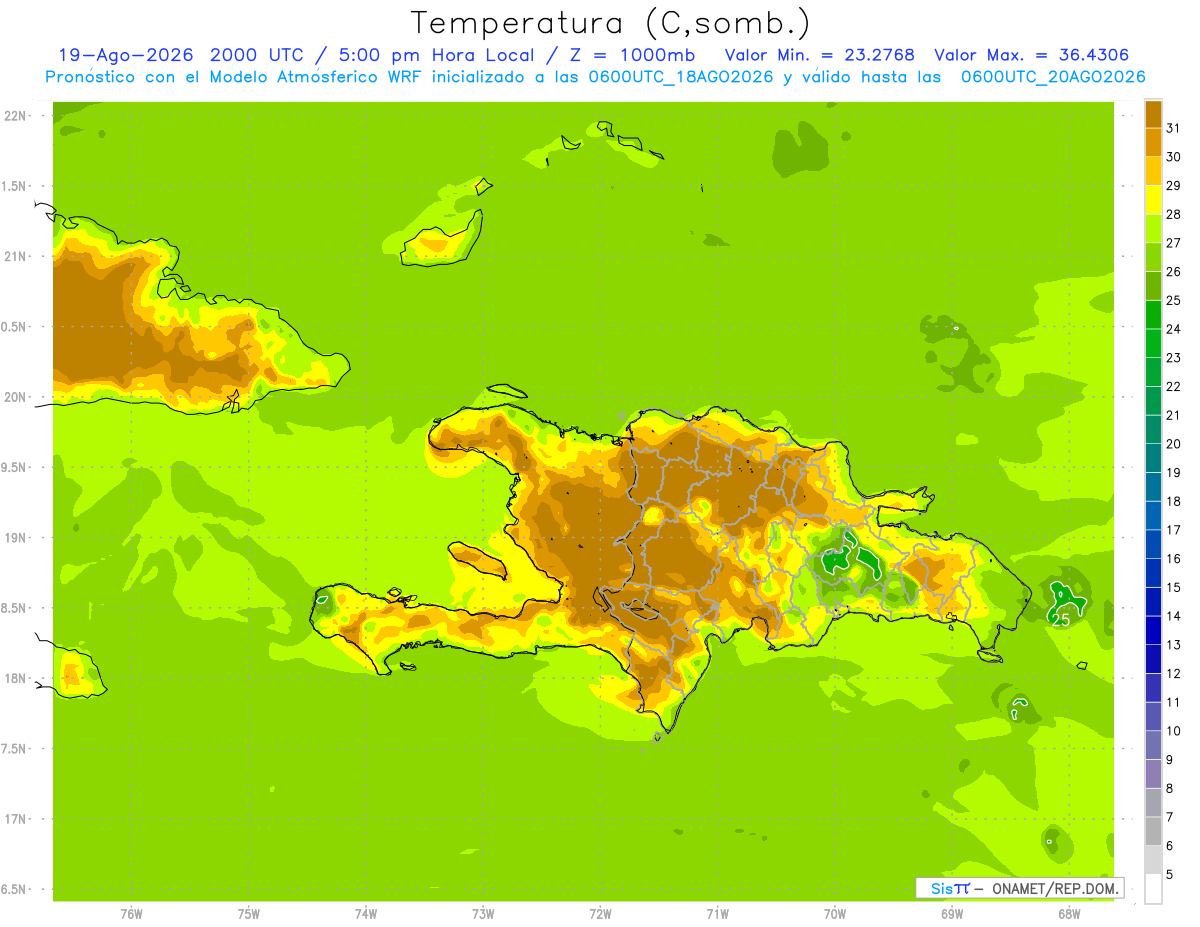Image resolution: width=1200 pixels, height=927 pixels.
Task: Click the "70W" longitude axis label
Action: [835, 914]
